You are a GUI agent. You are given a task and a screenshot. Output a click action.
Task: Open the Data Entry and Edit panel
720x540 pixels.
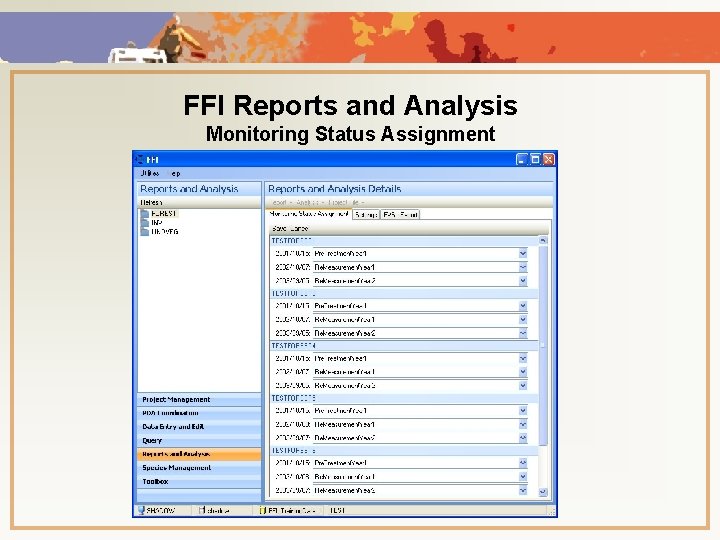click(x=199, y=427)
